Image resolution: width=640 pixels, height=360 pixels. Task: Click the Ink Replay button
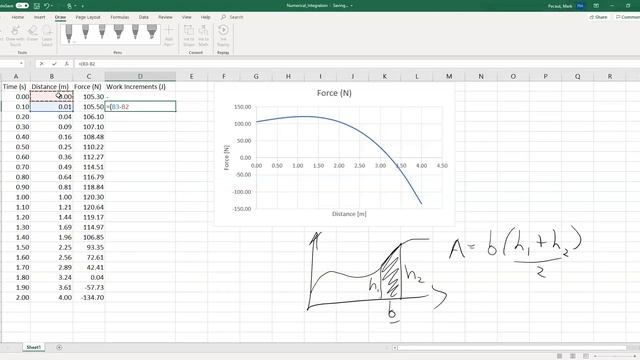[x=223, y=36]
